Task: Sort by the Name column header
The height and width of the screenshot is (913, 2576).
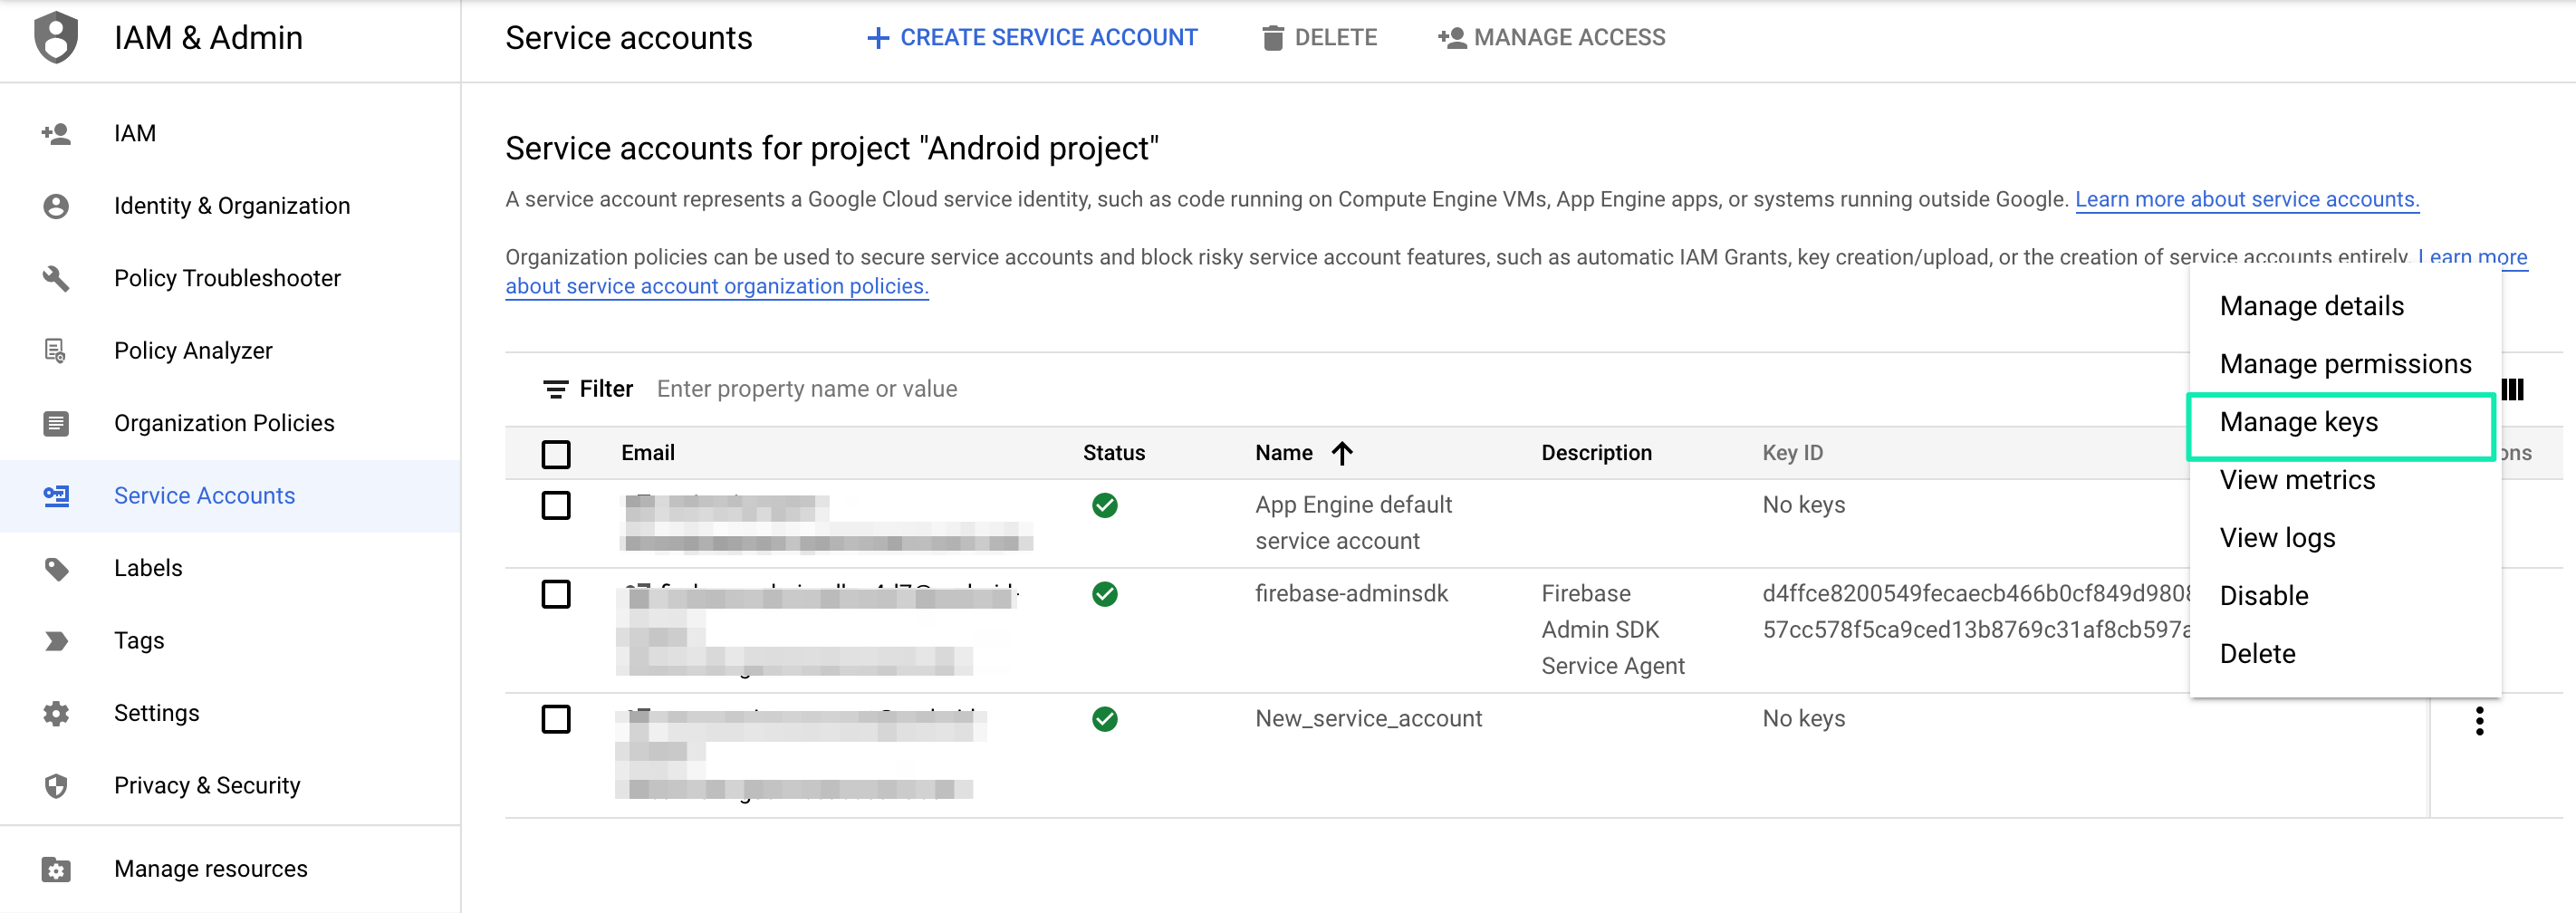Action: point(1284,453)
